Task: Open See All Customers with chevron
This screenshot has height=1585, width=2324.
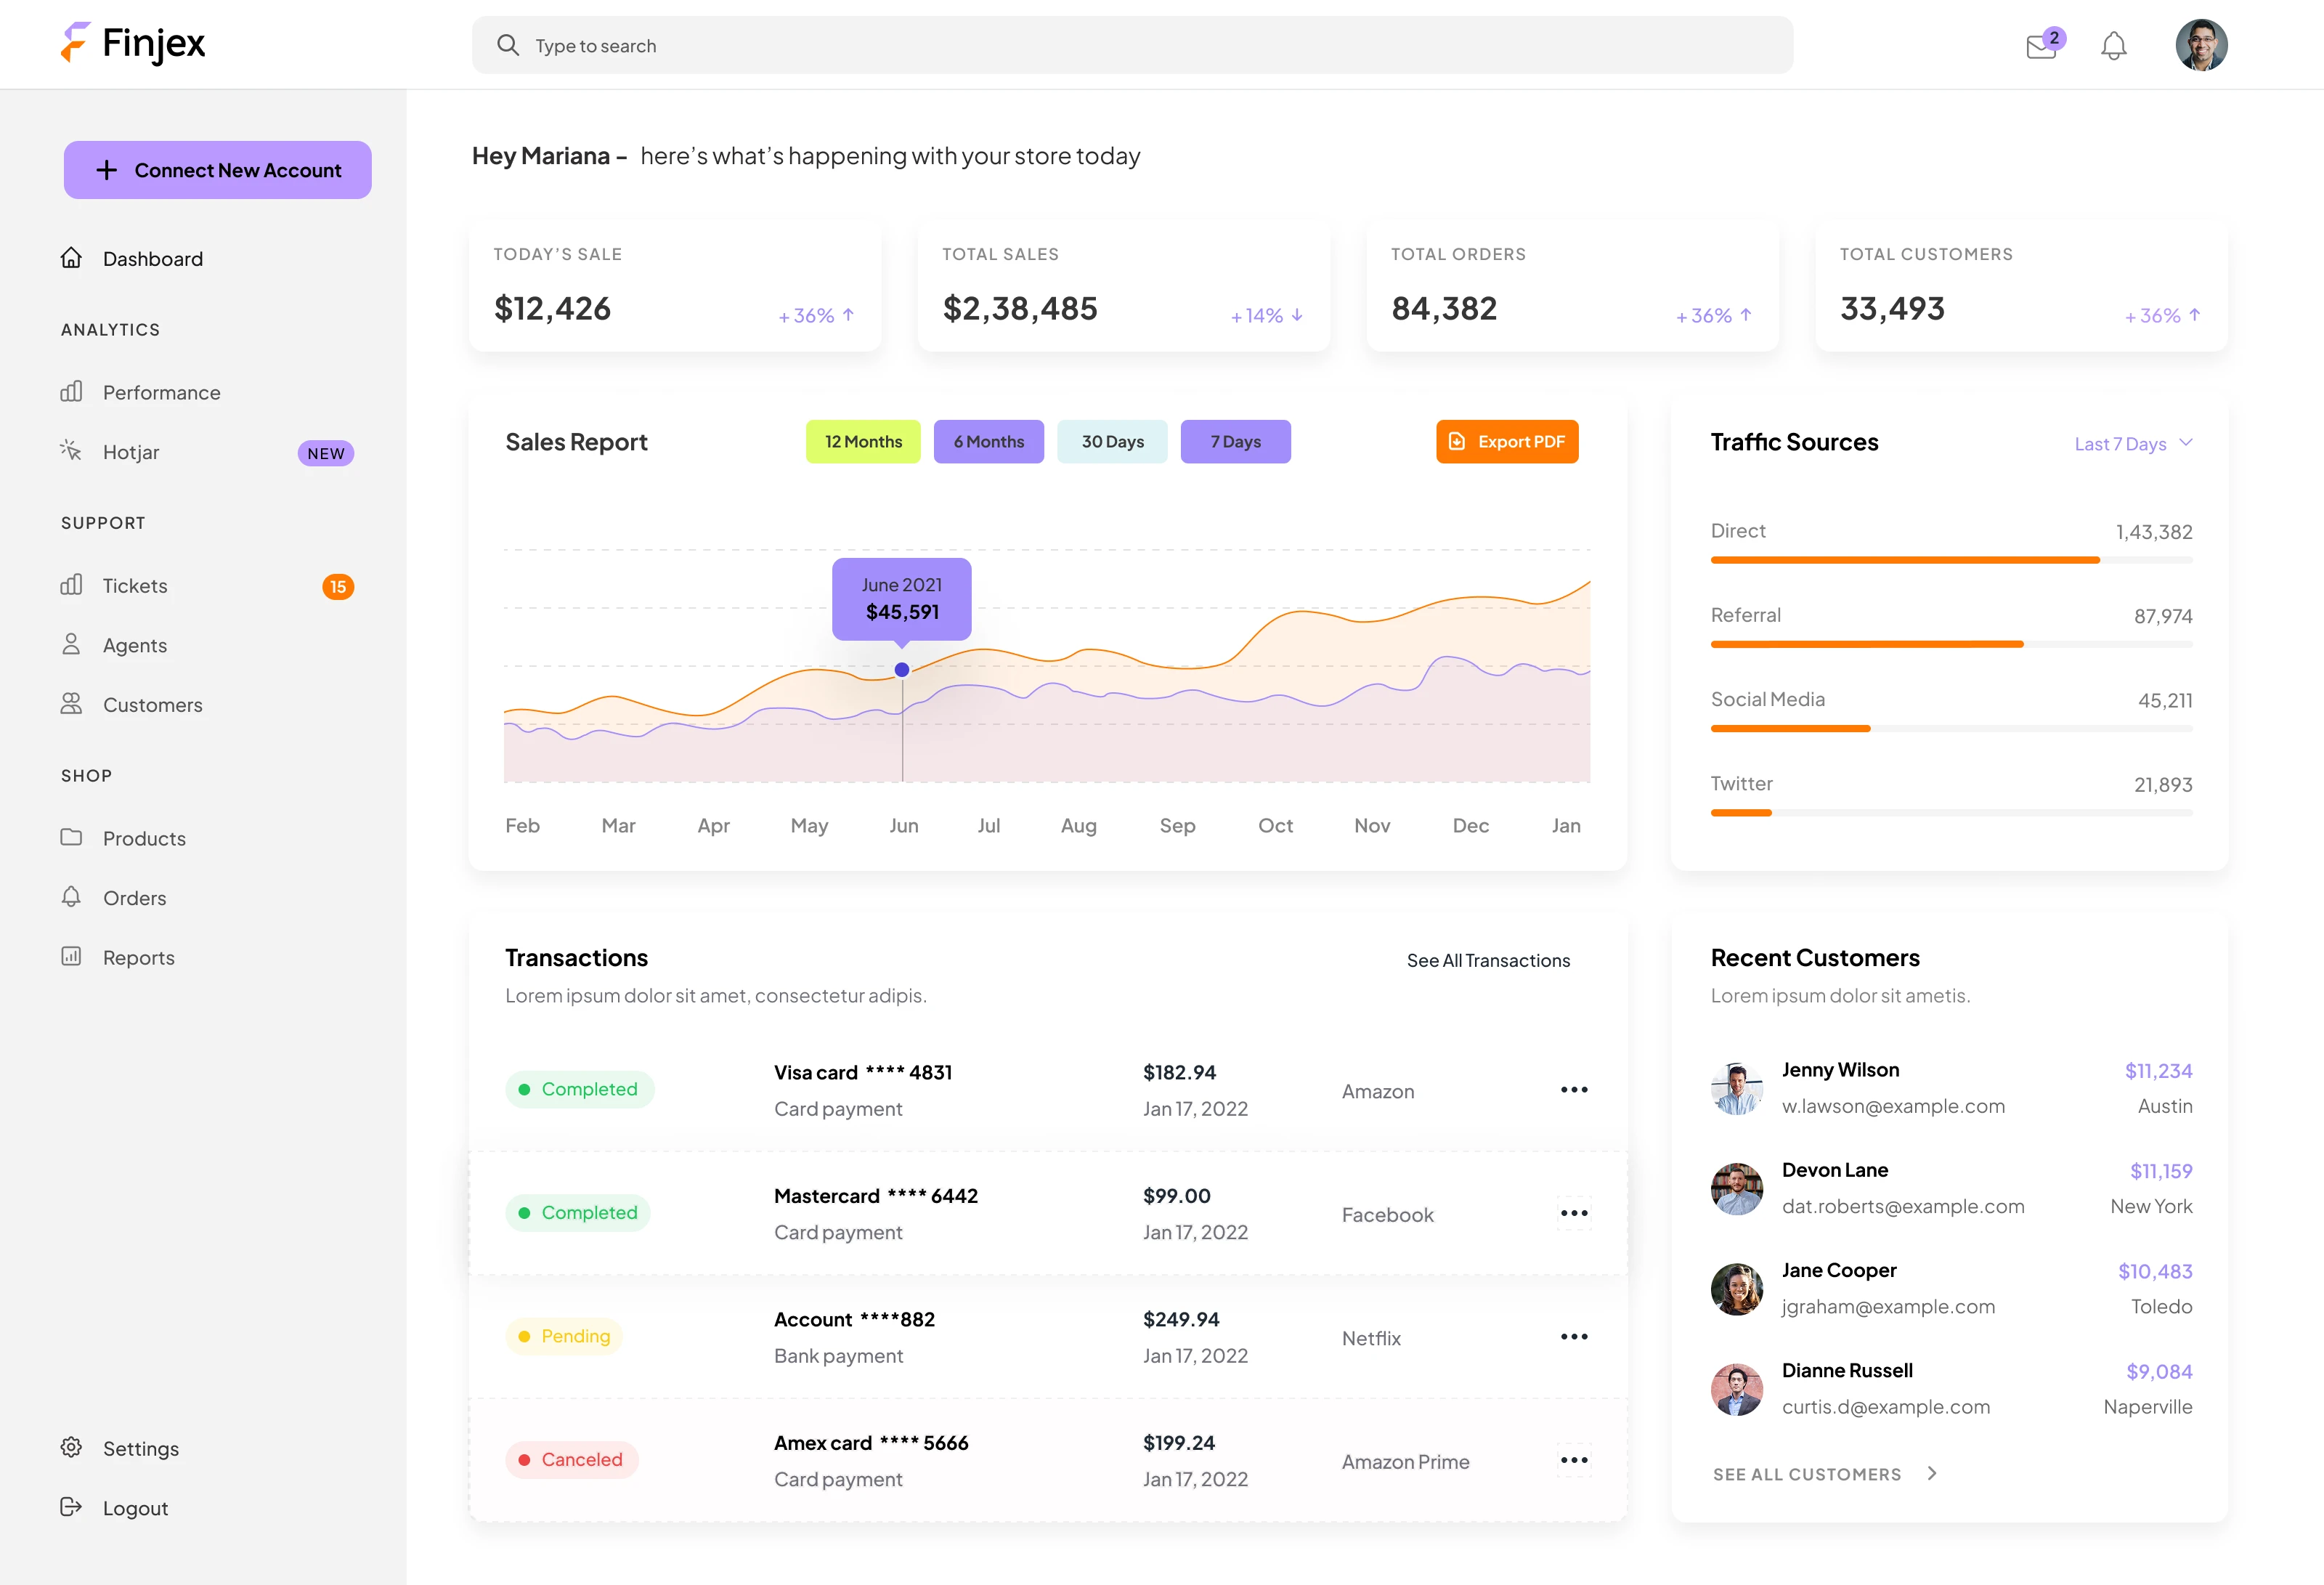Action: tap(1824, 1473)
